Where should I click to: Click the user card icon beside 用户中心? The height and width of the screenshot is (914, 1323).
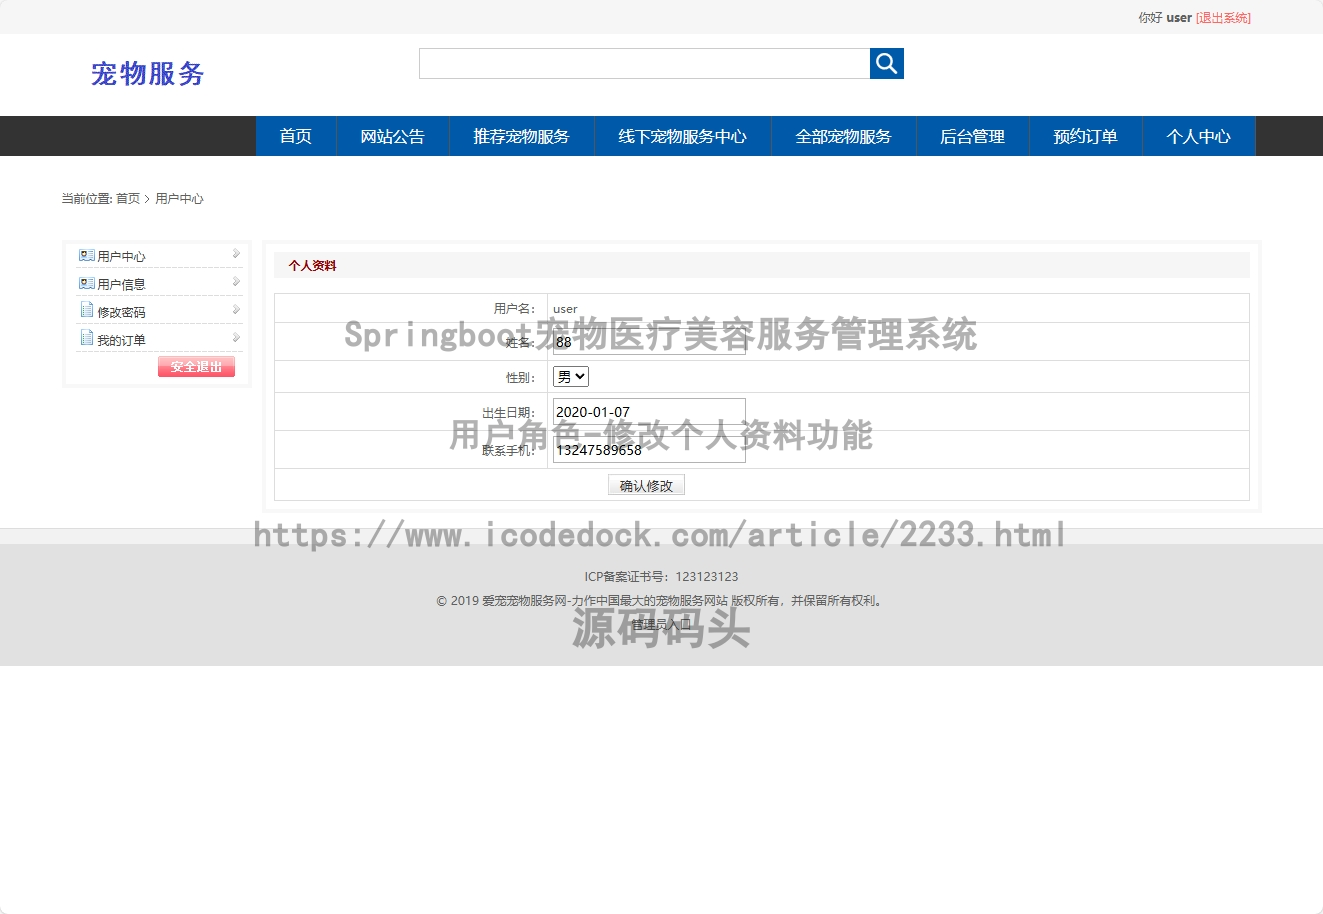(87, 256)
